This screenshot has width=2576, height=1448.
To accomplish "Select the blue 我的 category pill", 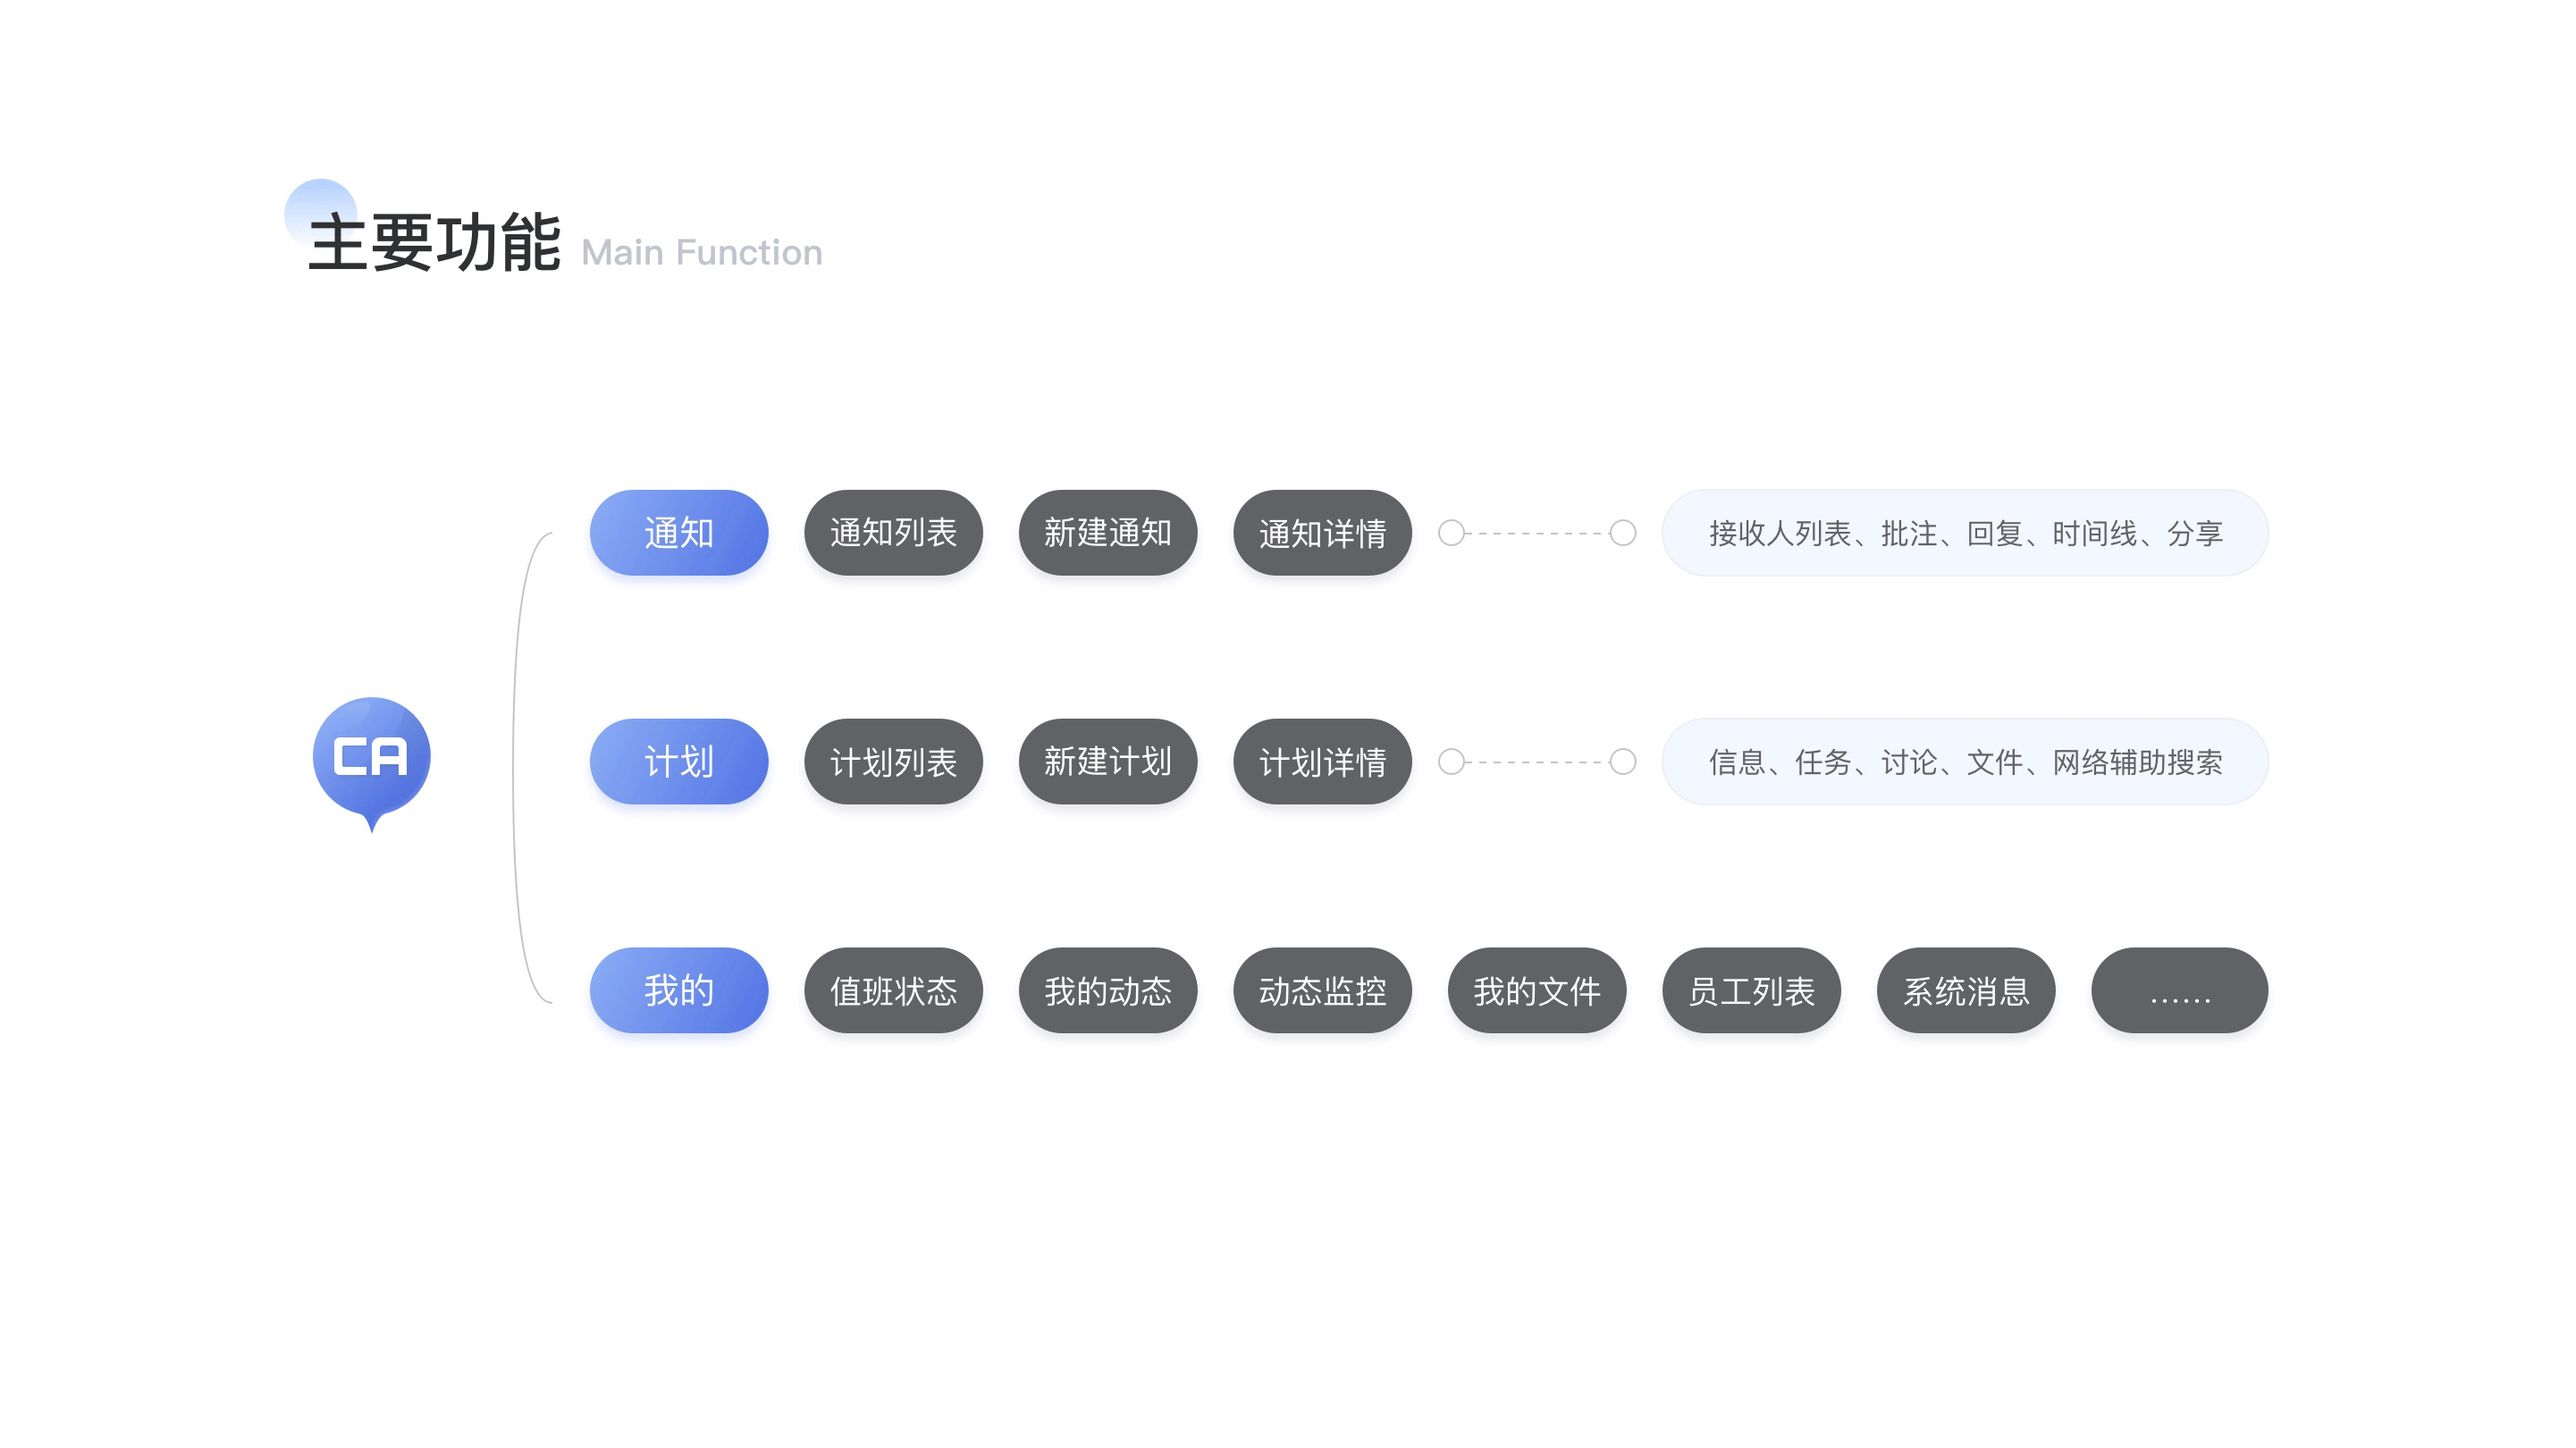I will tap(678, 990).
